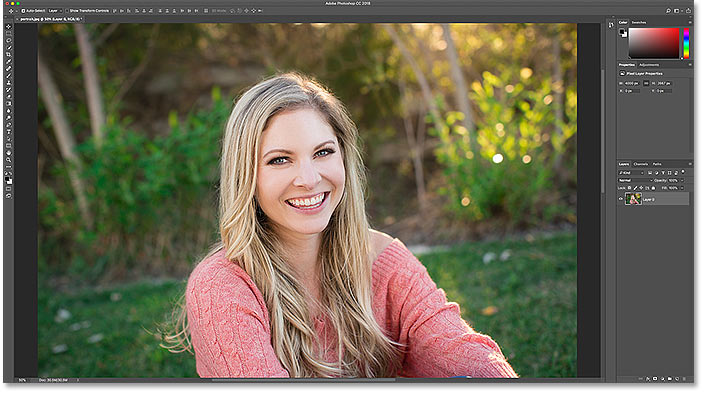Image resolution: width=704 pixels, height=394 pixels.
Task: Select the Lasso tool
Action: click(x=9, y=40)
